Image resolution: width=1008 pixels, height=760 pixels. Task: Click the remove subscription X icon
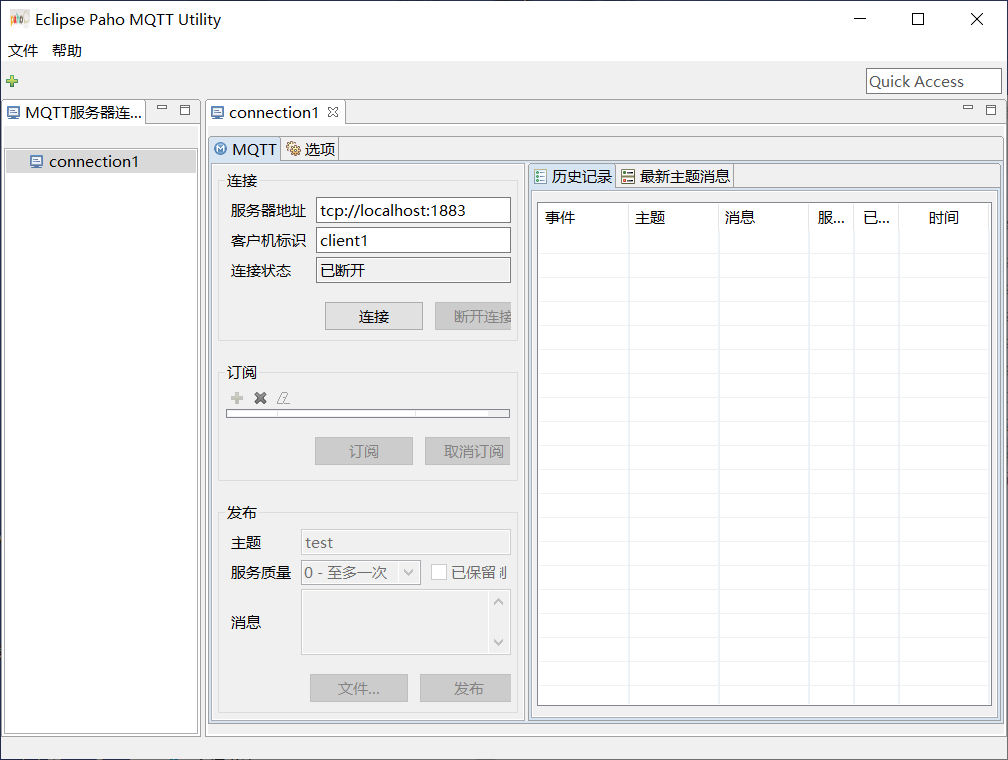click(x=260, y=398)
